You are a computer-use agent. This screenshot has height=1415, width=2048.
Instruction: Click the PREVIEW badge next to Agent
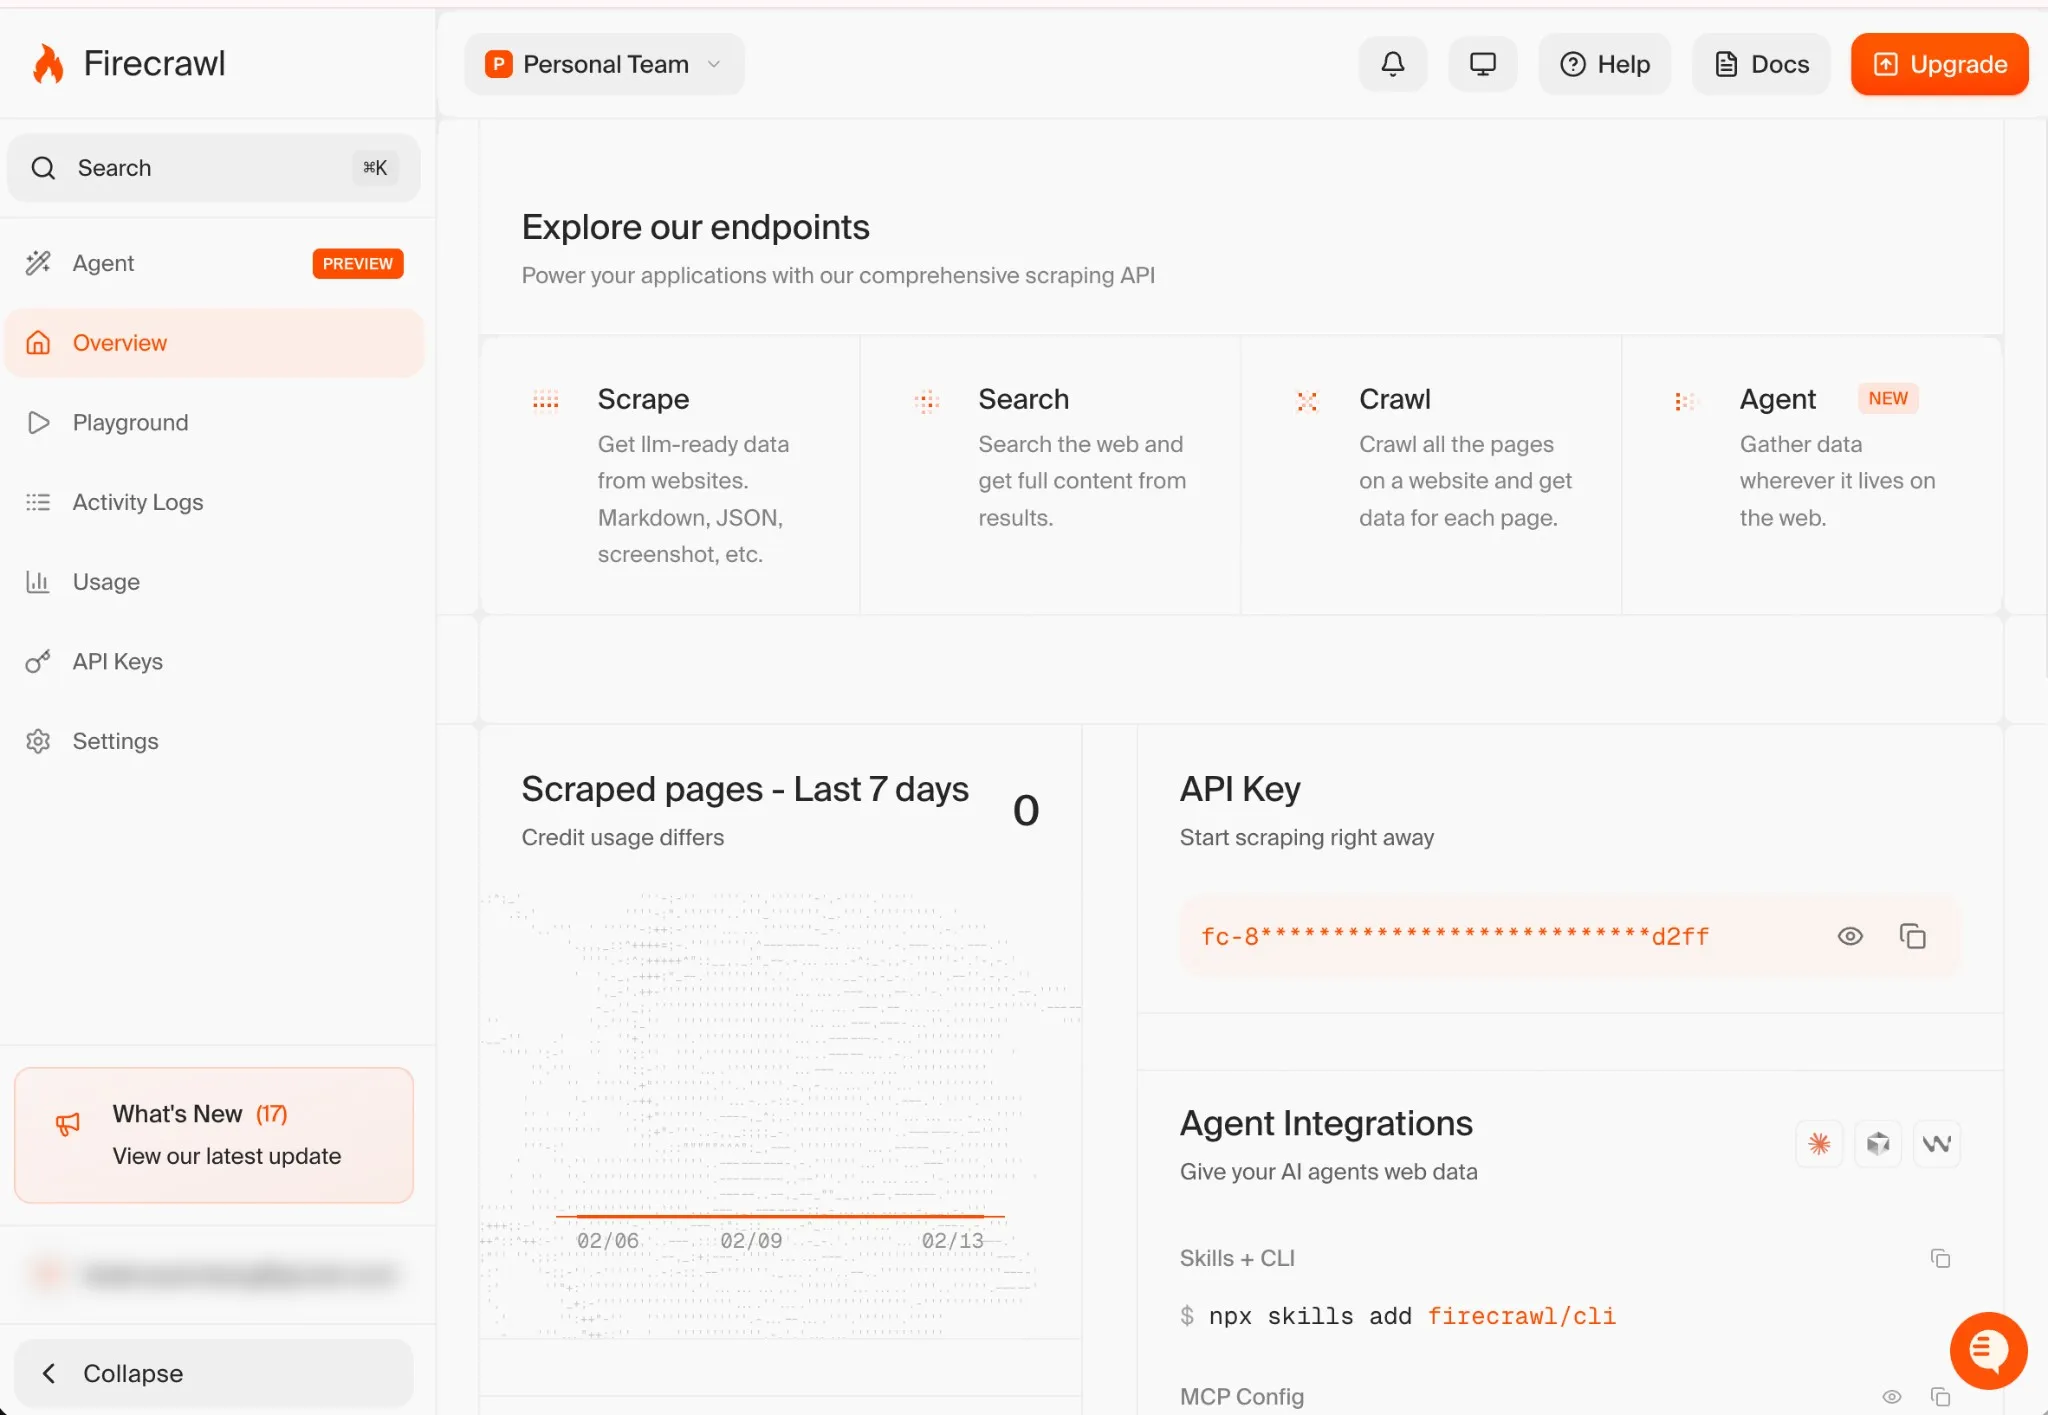358,263
